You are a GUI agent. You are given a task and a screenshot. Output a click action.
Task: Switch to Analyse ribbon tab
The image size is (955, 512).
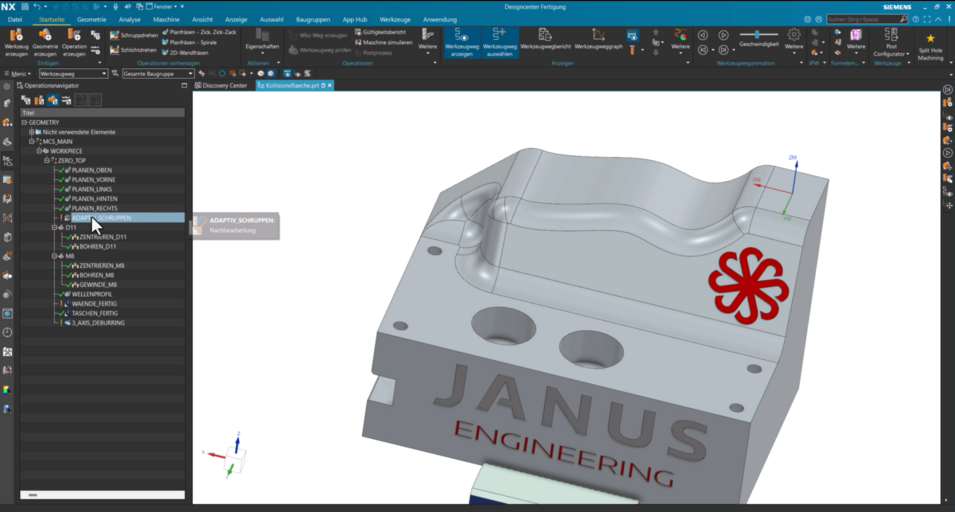click(130, 19)
